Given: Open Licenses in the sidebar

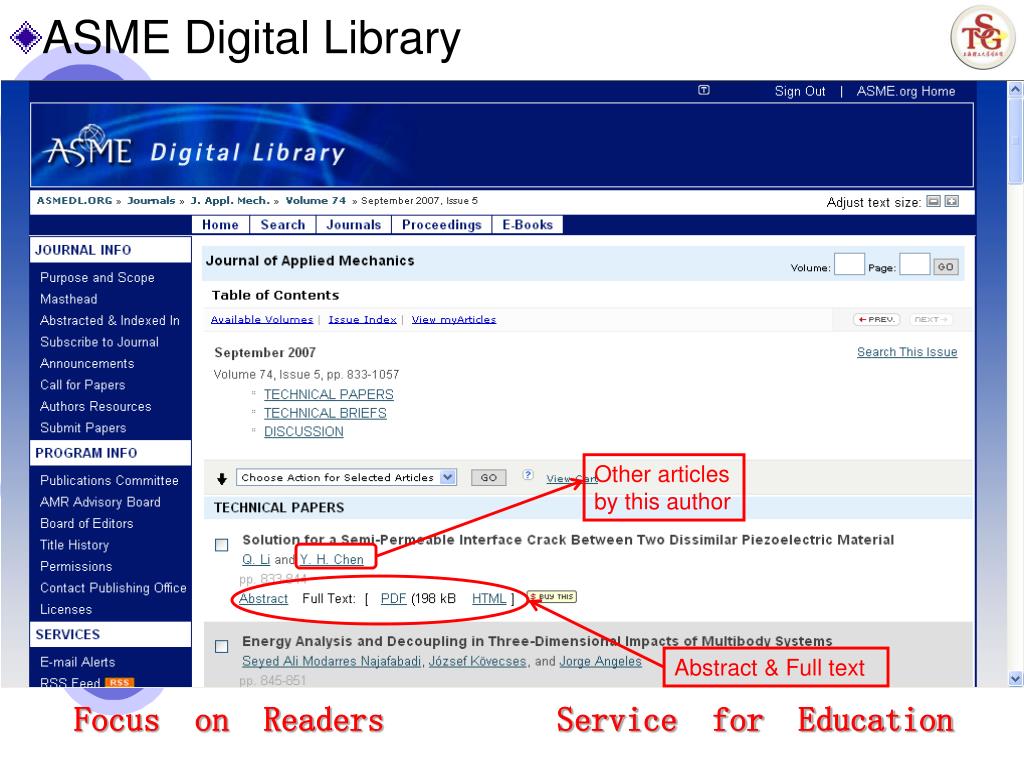Looking at the screenshot, I should [x=66, y=609].
